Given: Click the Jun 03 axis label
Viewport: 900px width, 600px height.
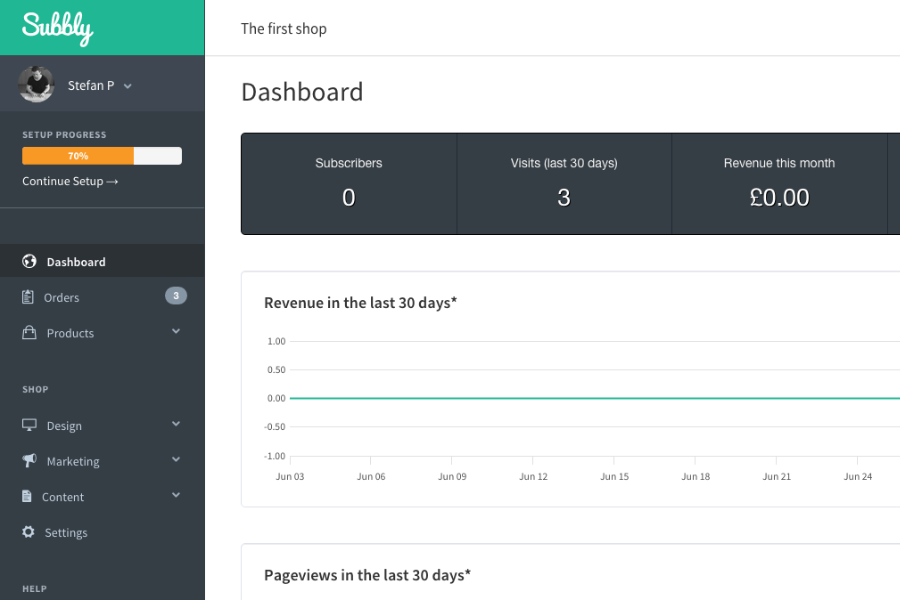Looking at the screenshot, I should [290, 477].
